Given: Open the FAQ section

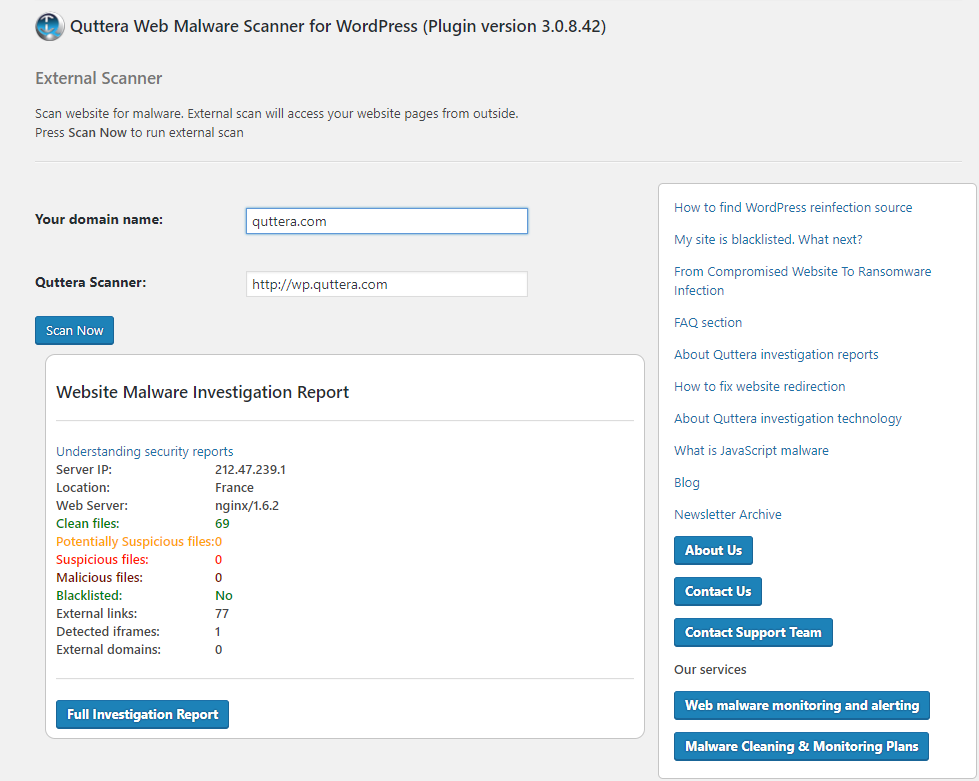Looking at the screenshot, I should point(708,322).
